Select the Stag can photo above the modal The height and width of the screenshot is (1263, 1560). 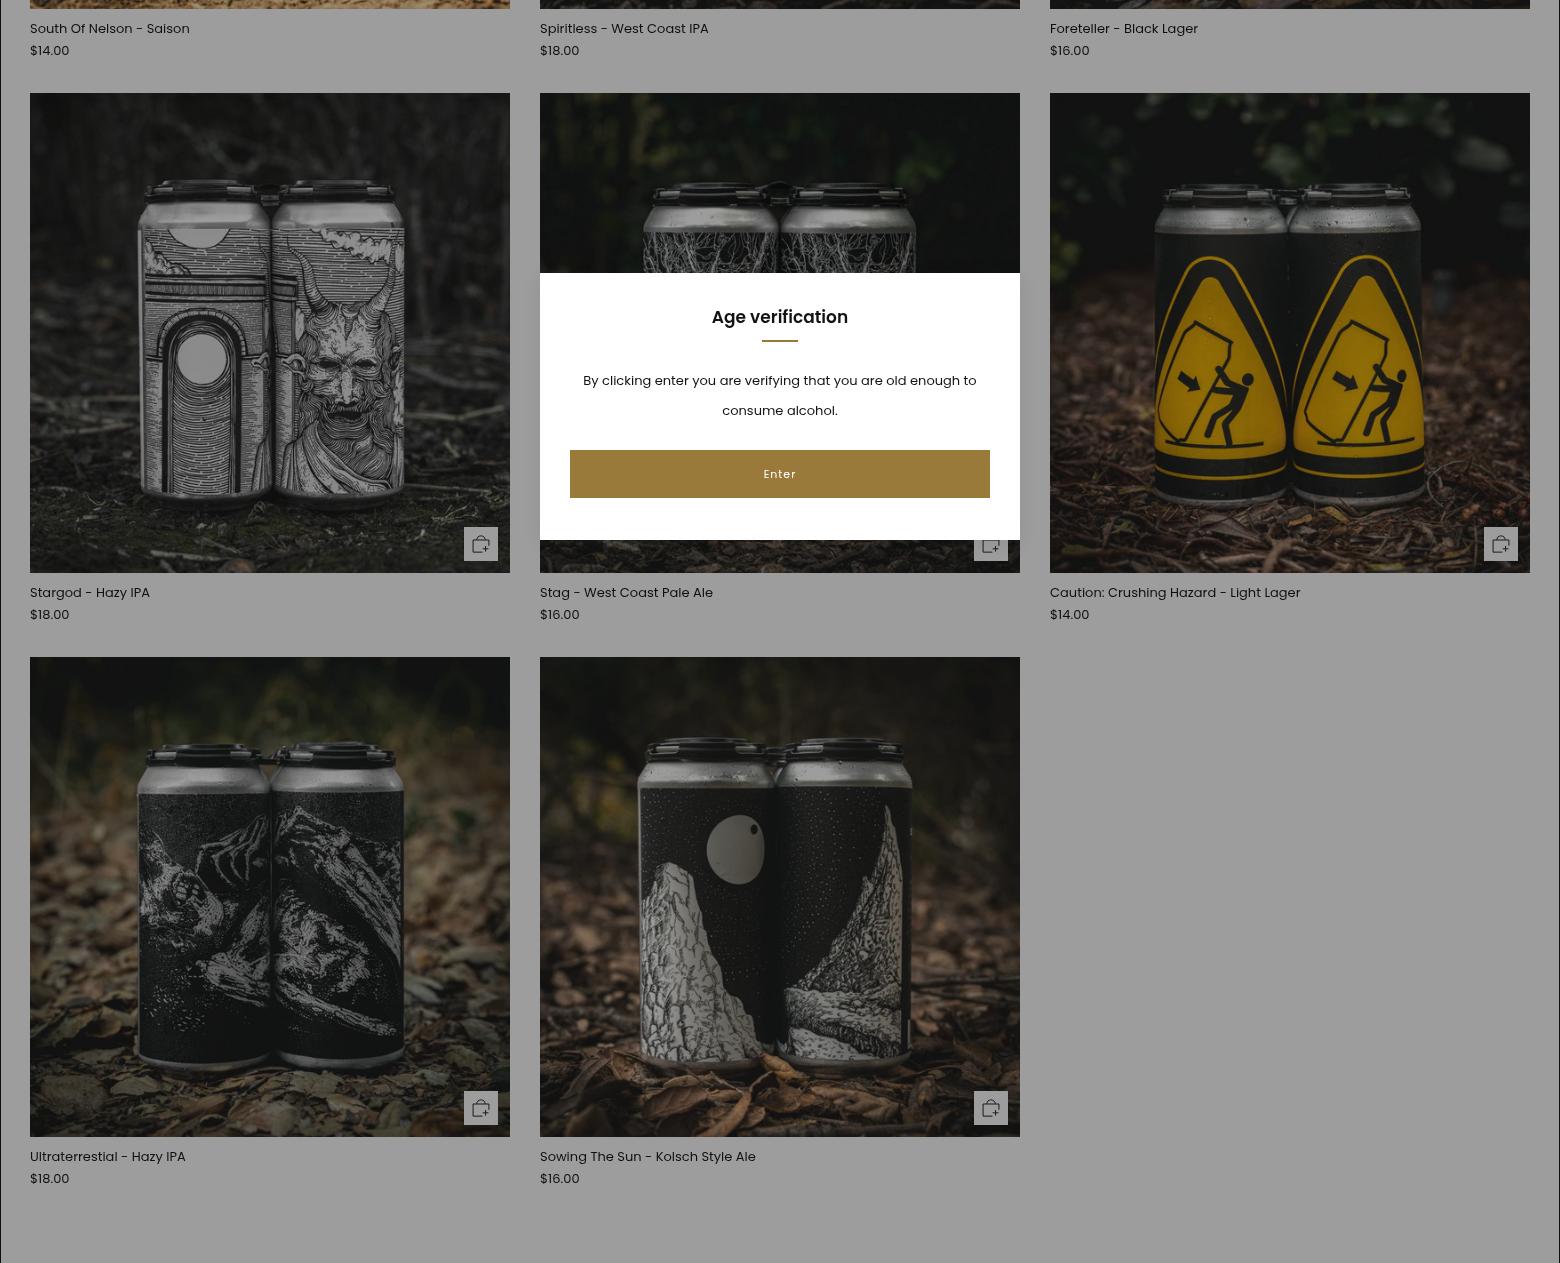(x=779, y=190)
